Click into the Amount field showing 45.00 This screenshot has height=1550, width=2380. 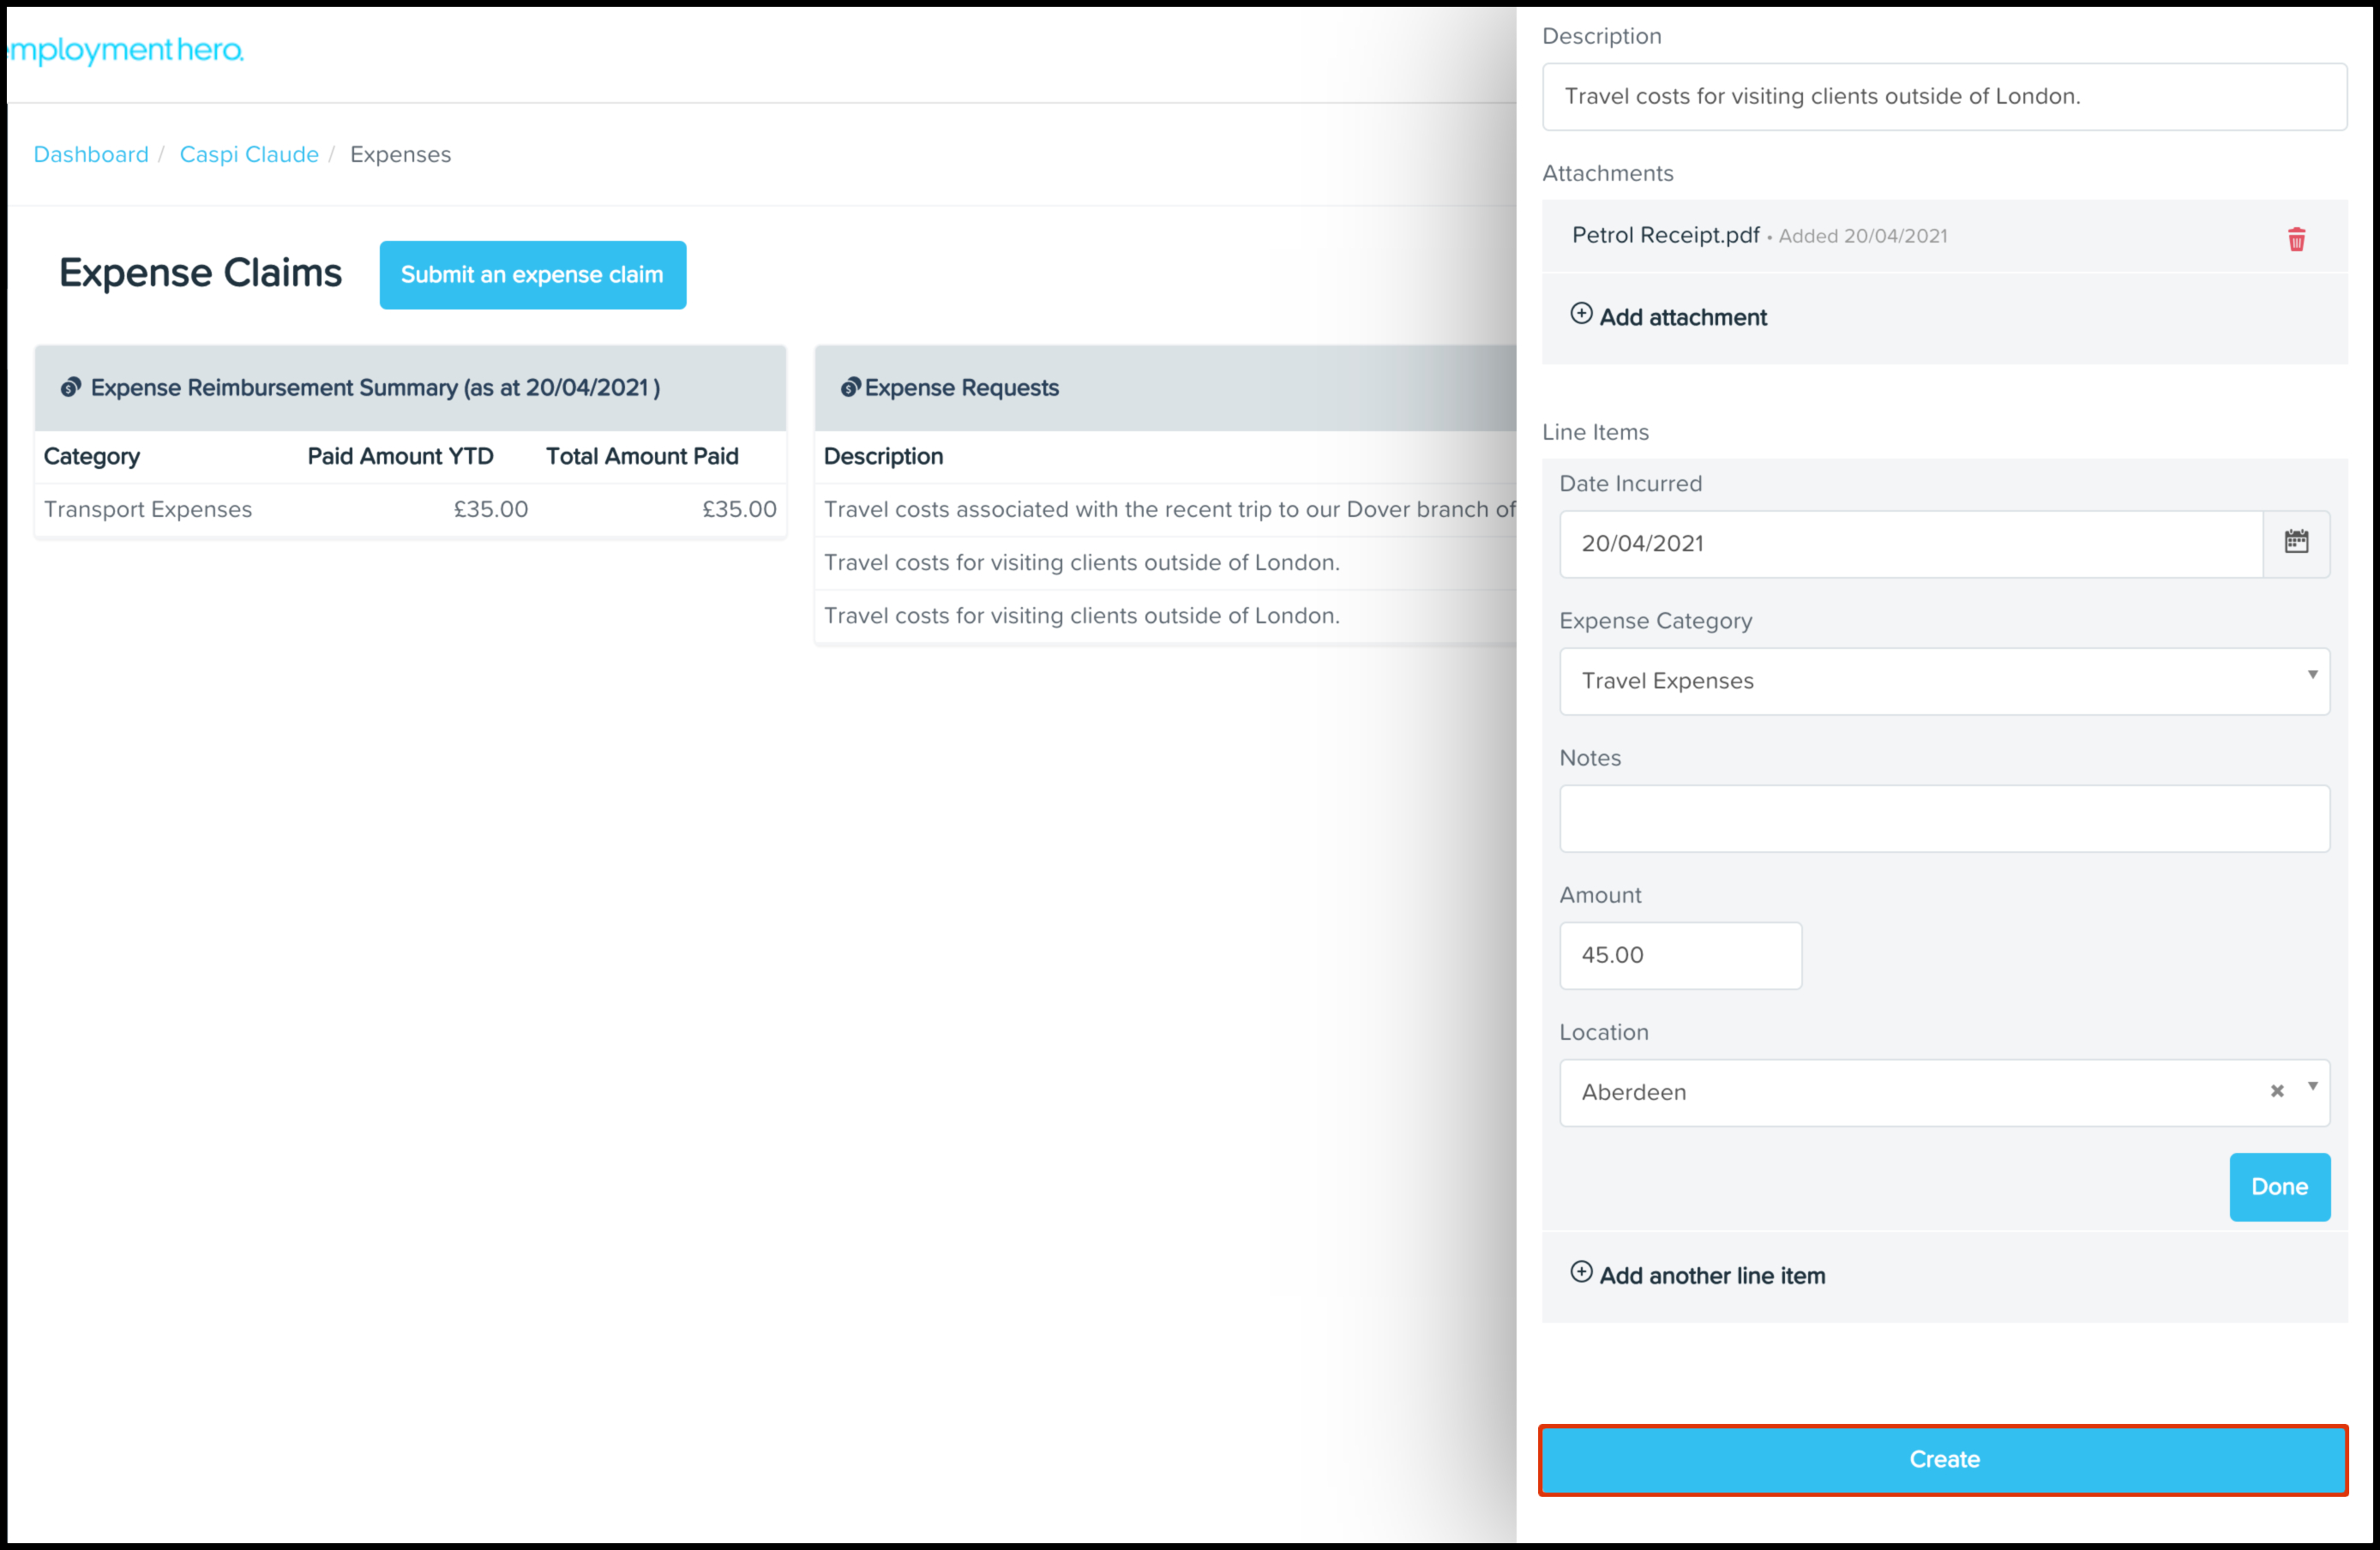(1680, 956)
